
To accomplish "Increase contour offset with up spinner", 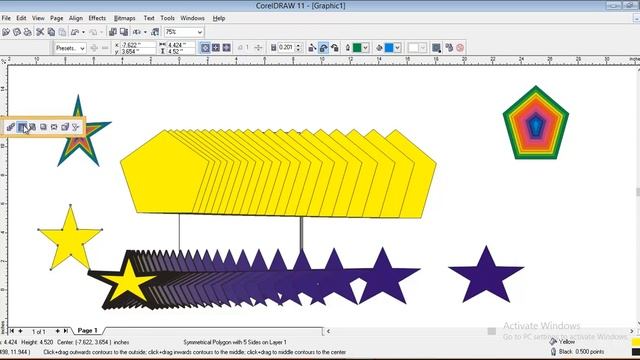I will coord(298,45).
